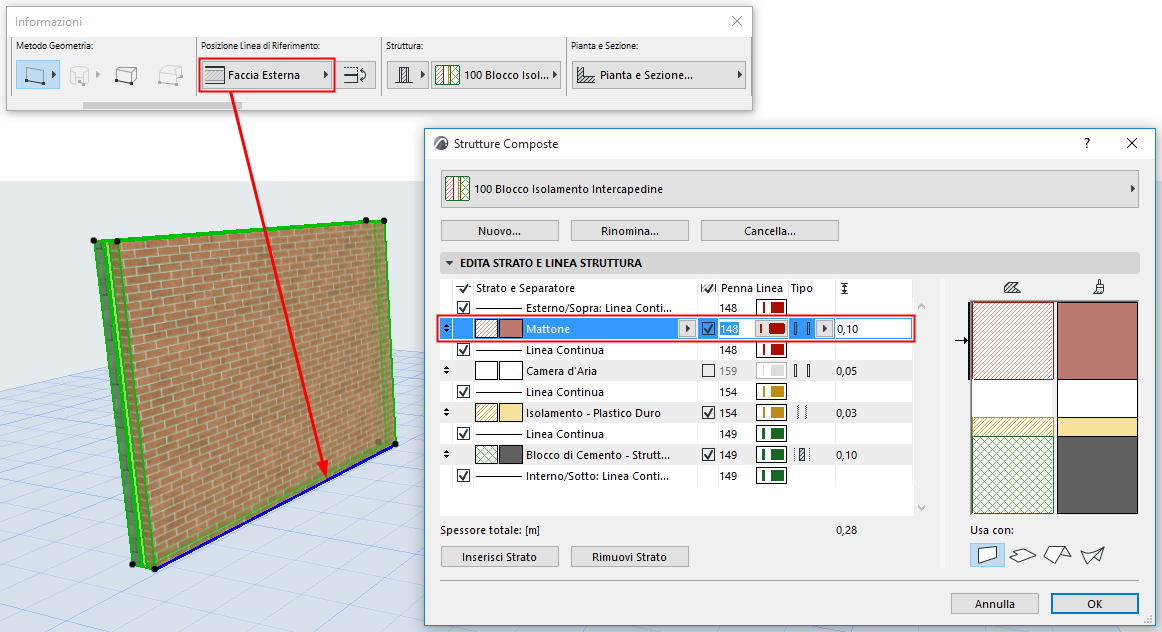
Task: Toggle Linea Continua checkbox with pen 148
Action: tap(463, 350)
